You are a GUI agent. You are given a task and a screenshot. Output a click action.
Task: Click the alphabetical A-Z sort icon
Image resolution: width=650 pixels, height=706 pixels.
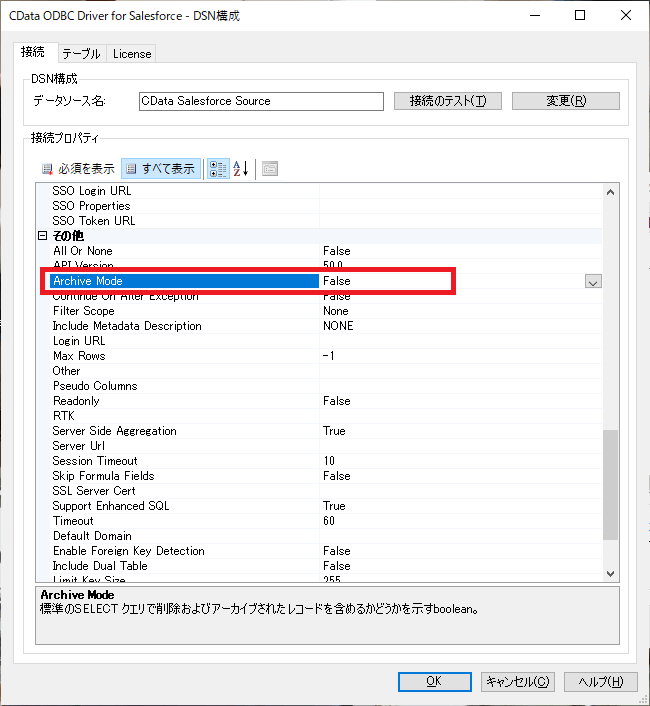tap(241, 169)
